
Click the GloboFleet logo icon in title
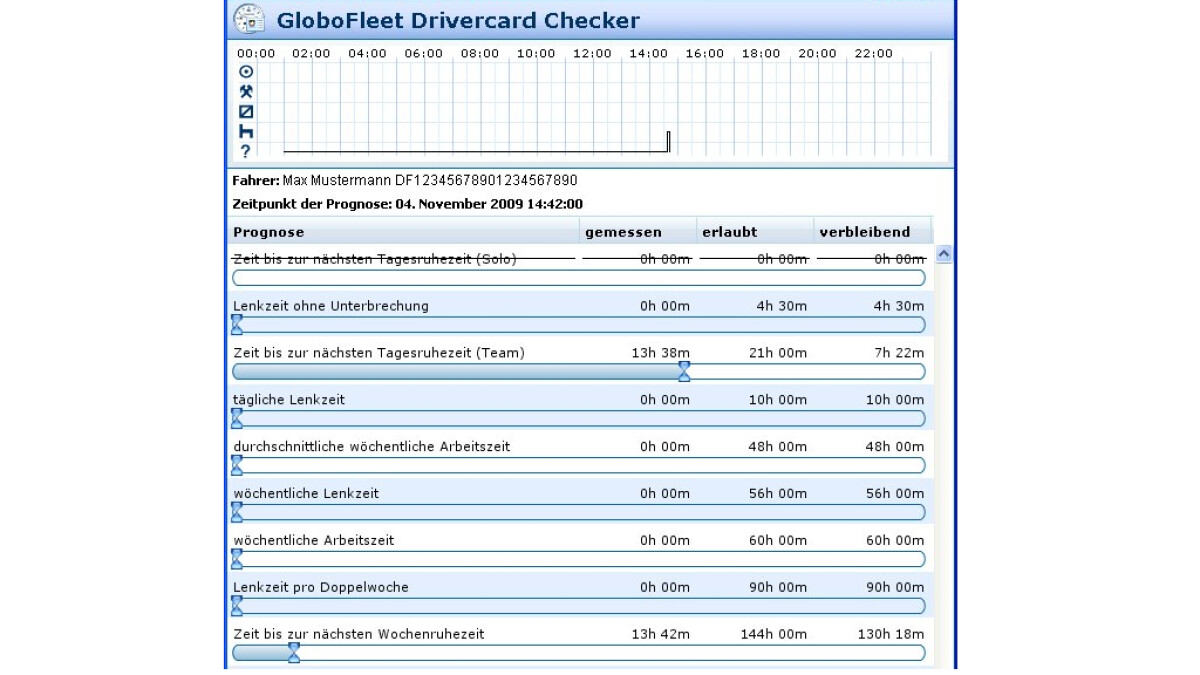pyautogui.click(x=249, y=19)
